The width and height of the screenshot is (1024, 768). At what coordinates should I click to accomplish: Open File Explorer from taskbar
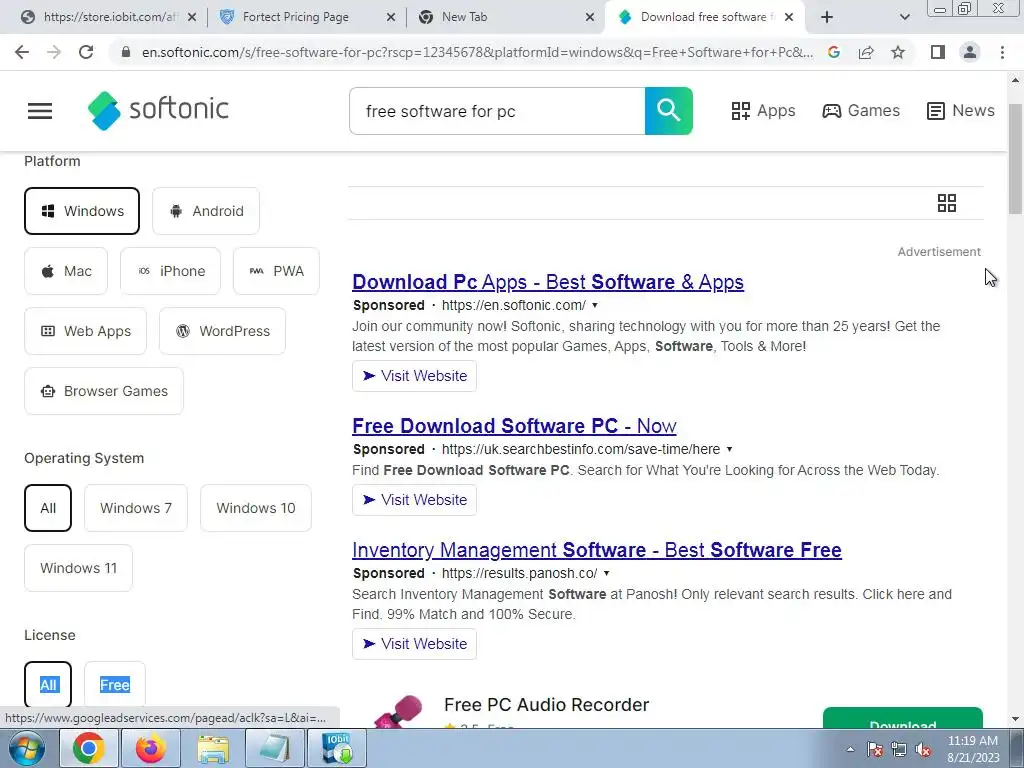click(212, 748)
